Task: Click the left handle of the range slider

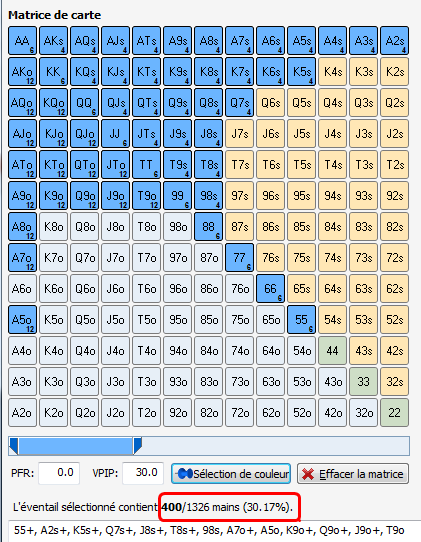Action: point(14,446)
